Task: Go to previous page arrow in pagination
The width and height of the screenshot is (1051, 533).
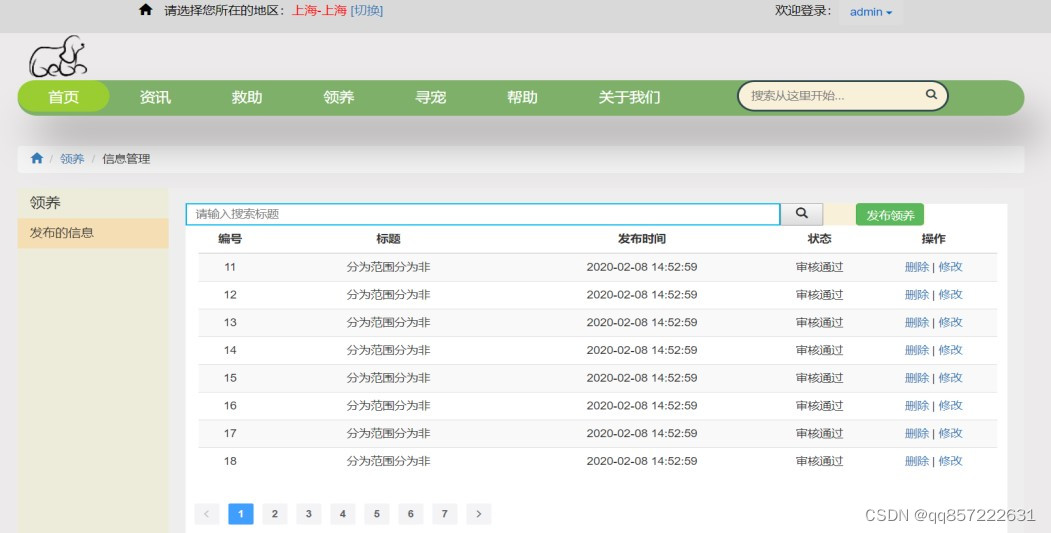Action: pos(206,514)
